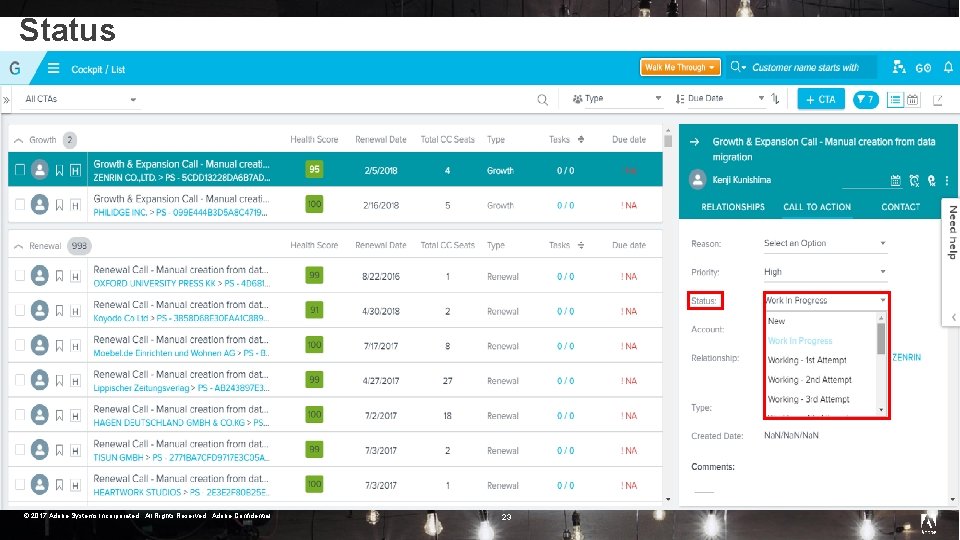
Task: Switch to the CONTACT tab
Action: point(900,207)
